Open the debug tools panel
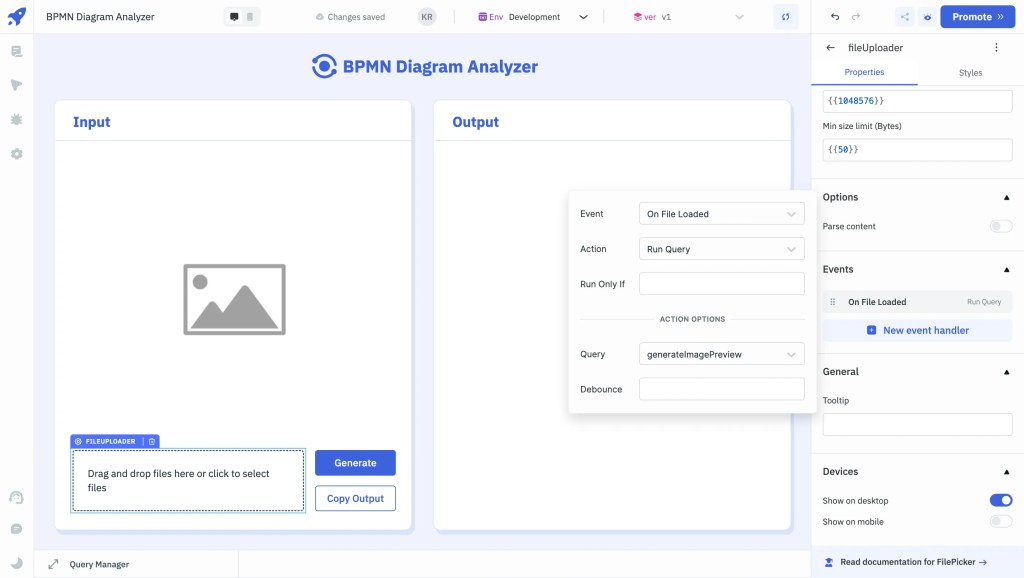 click(15, 119)
